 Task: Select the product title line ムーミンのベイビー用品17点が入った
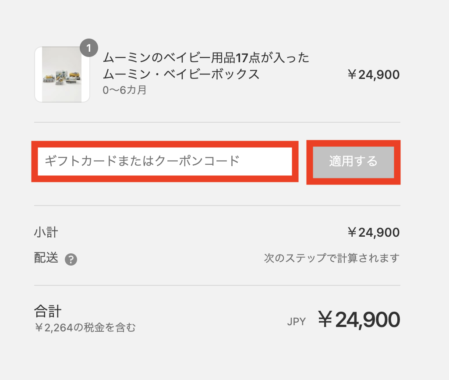pos(206,58)
